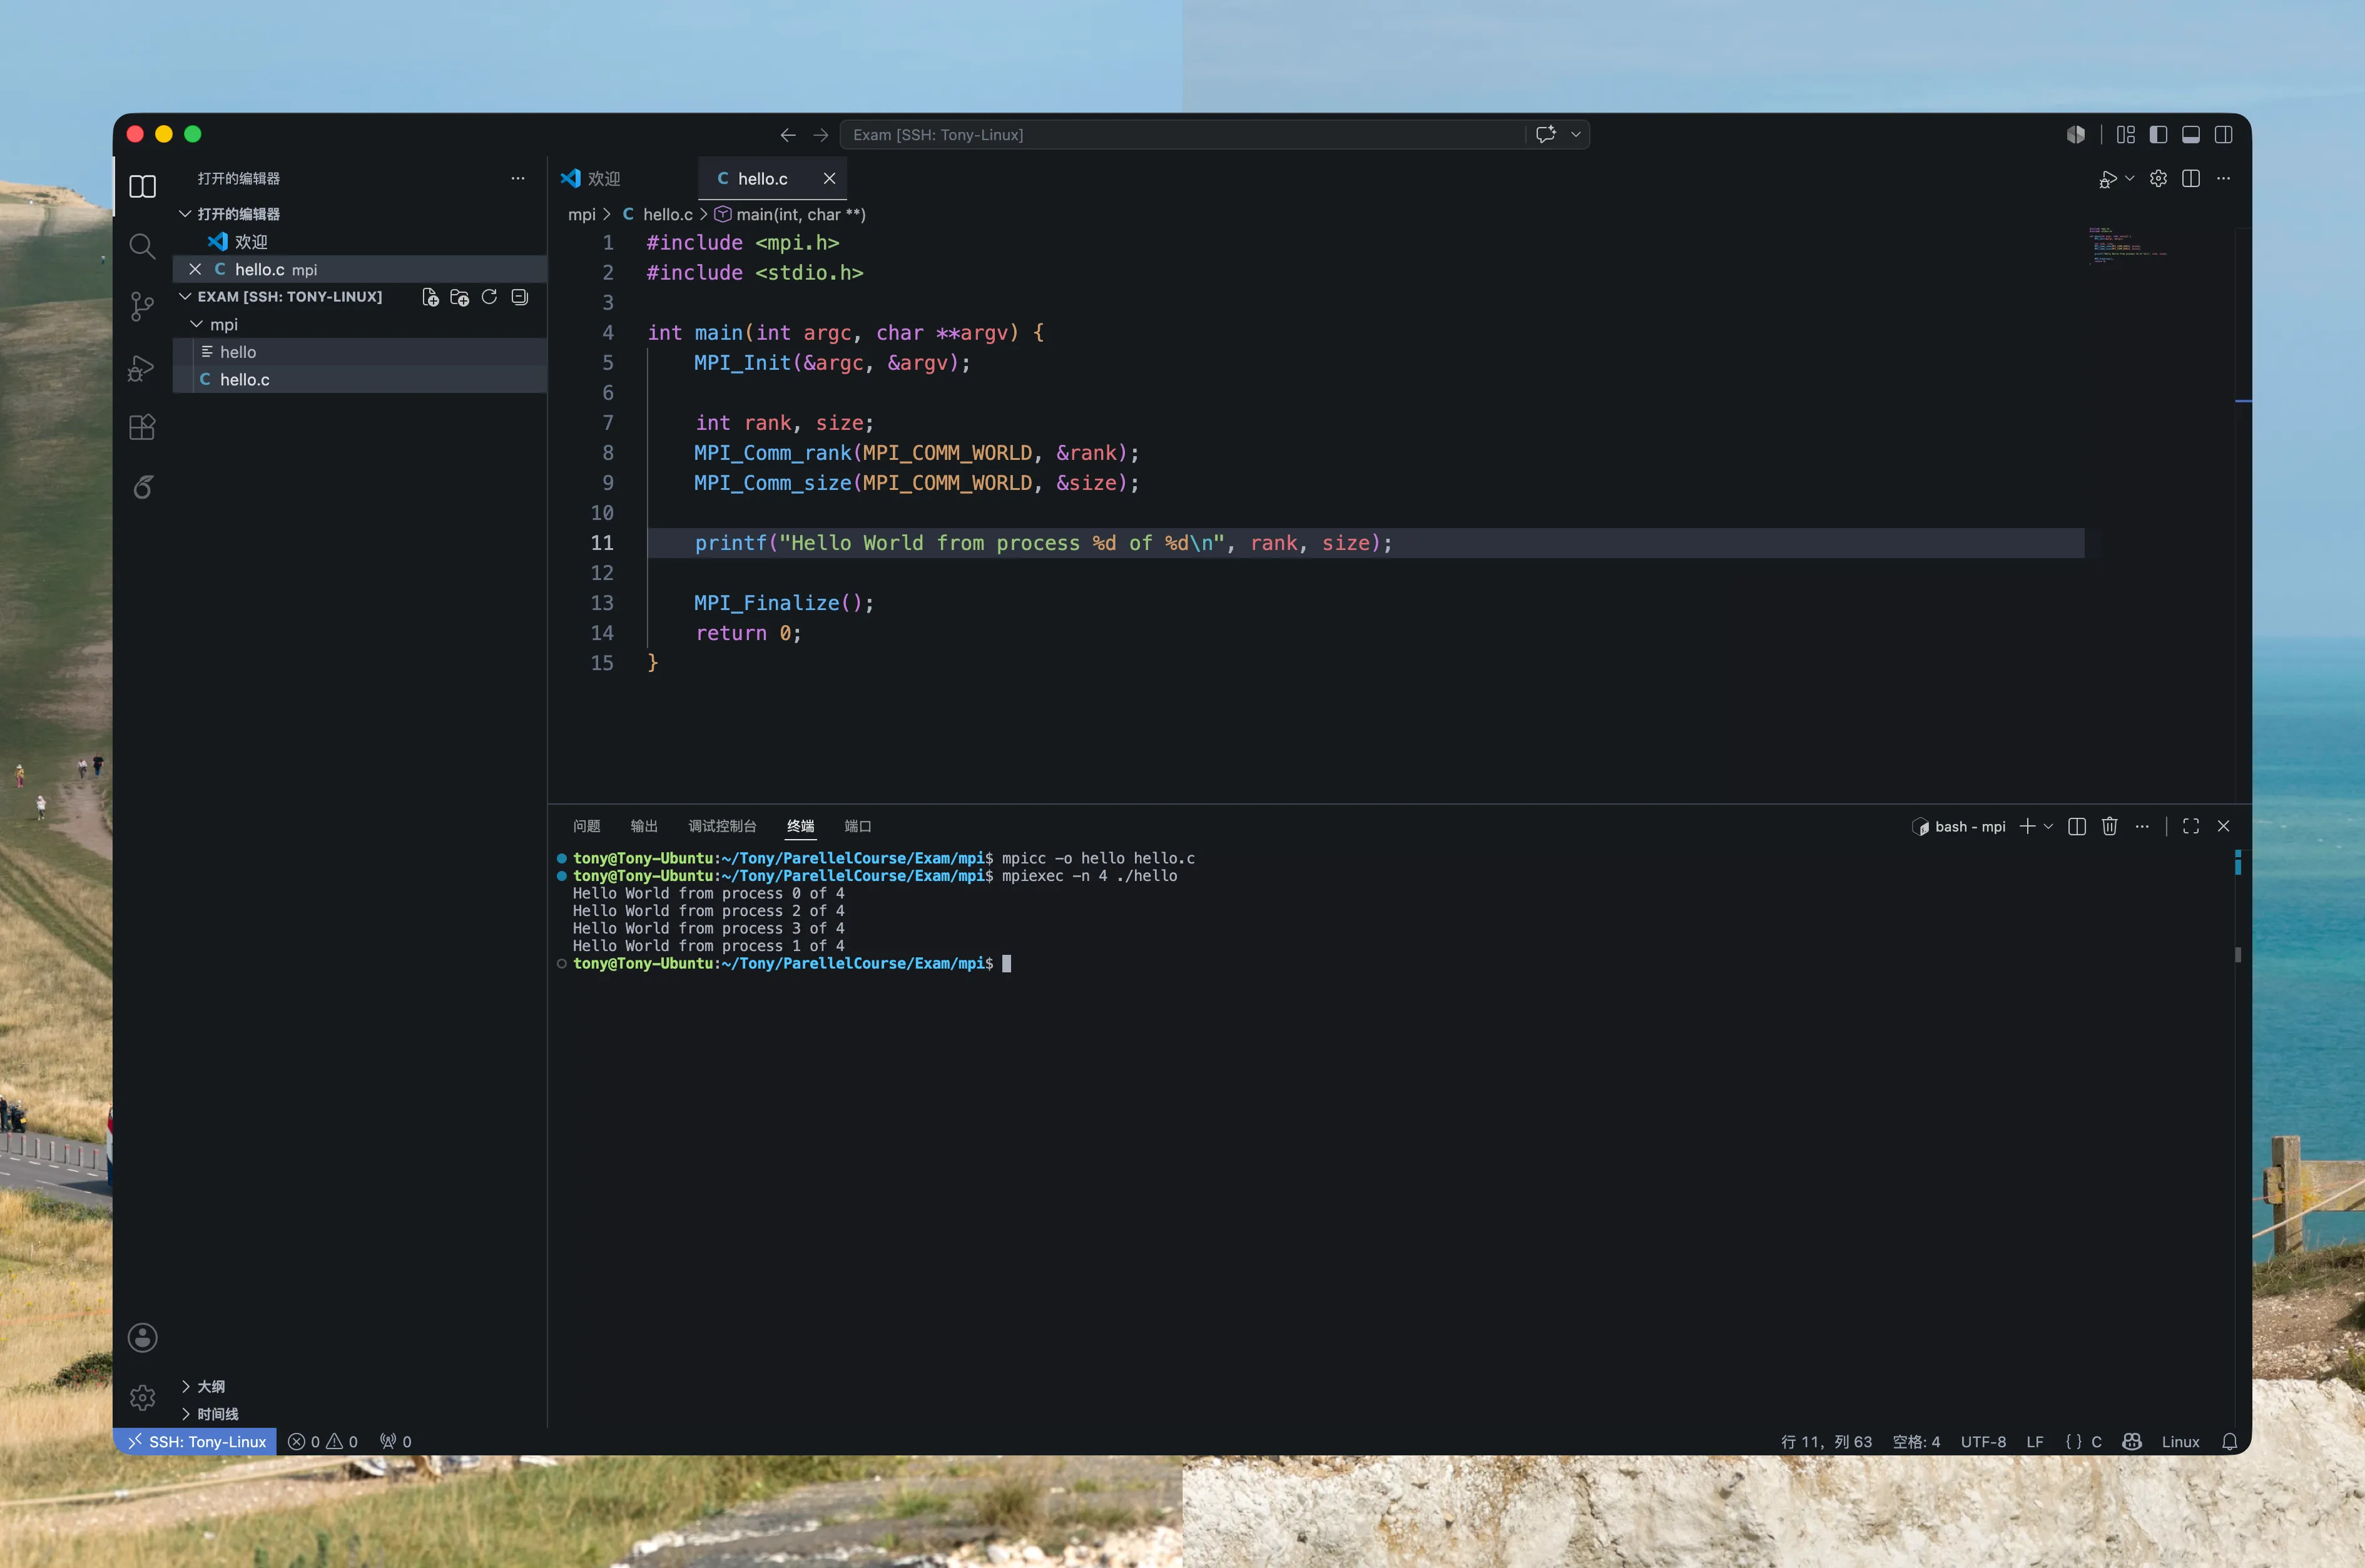Open the hello binary file in Explorer

tap(360, 352)
